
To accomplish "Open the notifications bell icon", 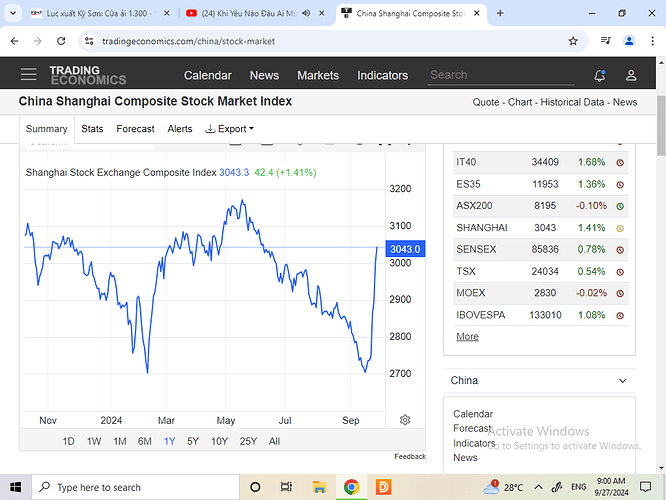I will coord(599,76).
